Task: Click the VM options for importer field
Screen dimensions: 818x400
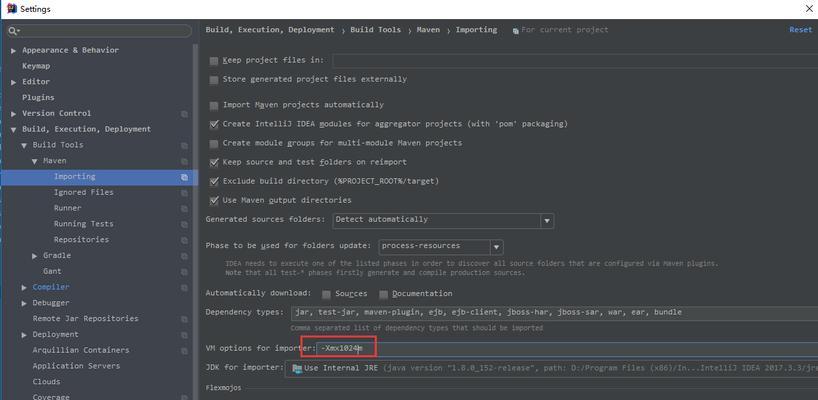Action: pyautogui.click(x=567, y=348)
